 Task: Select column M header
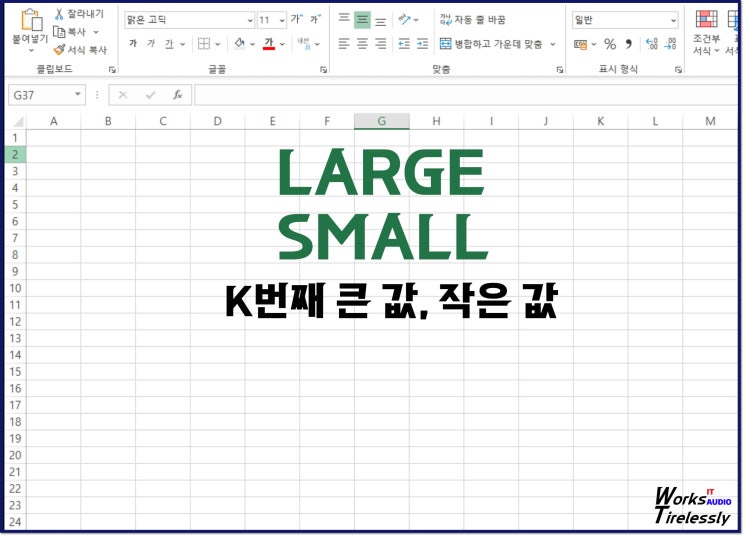click(x=710, y=121)
